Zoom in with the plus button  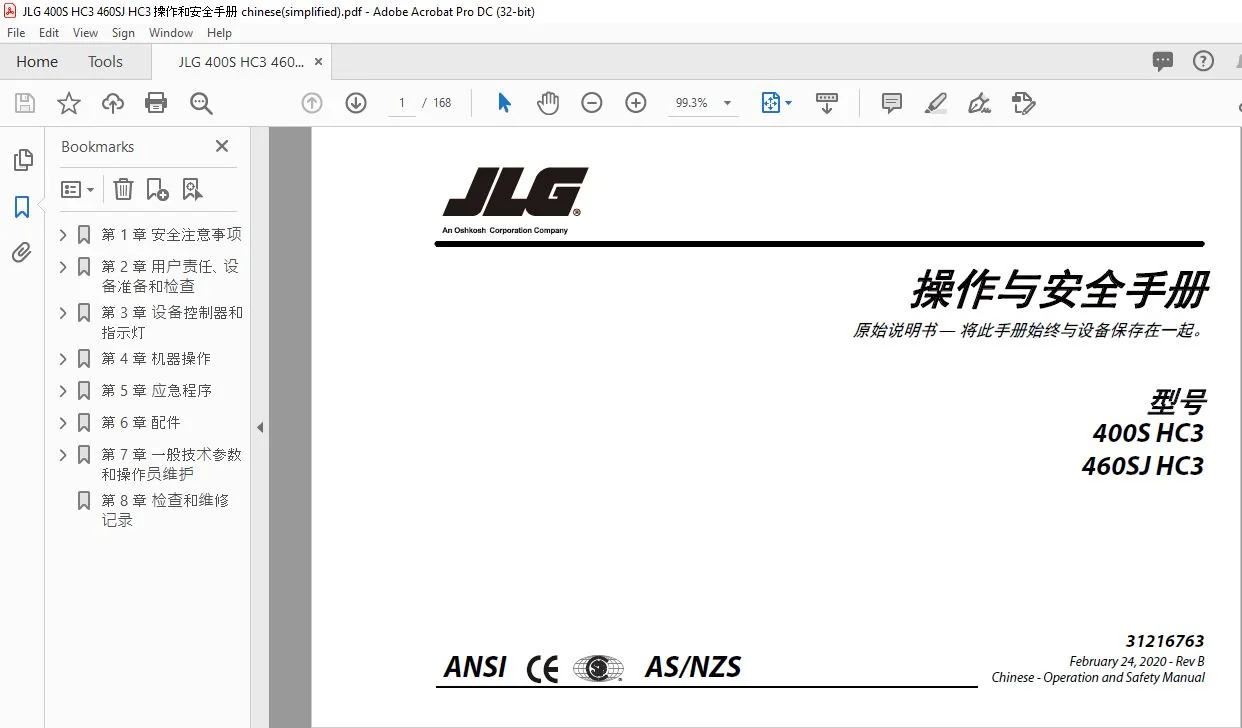tap(636, 103)
